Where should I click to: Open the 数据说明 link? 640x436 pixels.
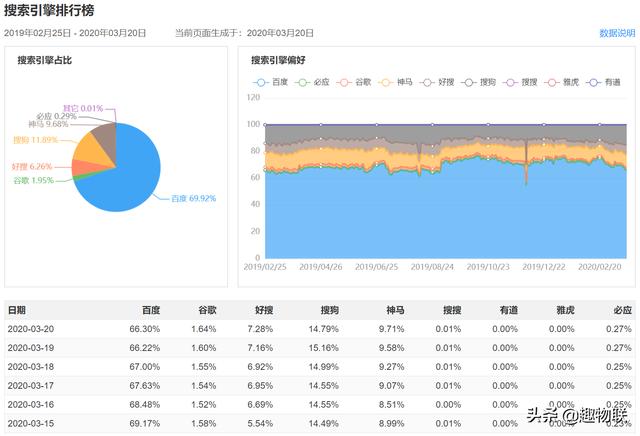click(x=617, y=33)
